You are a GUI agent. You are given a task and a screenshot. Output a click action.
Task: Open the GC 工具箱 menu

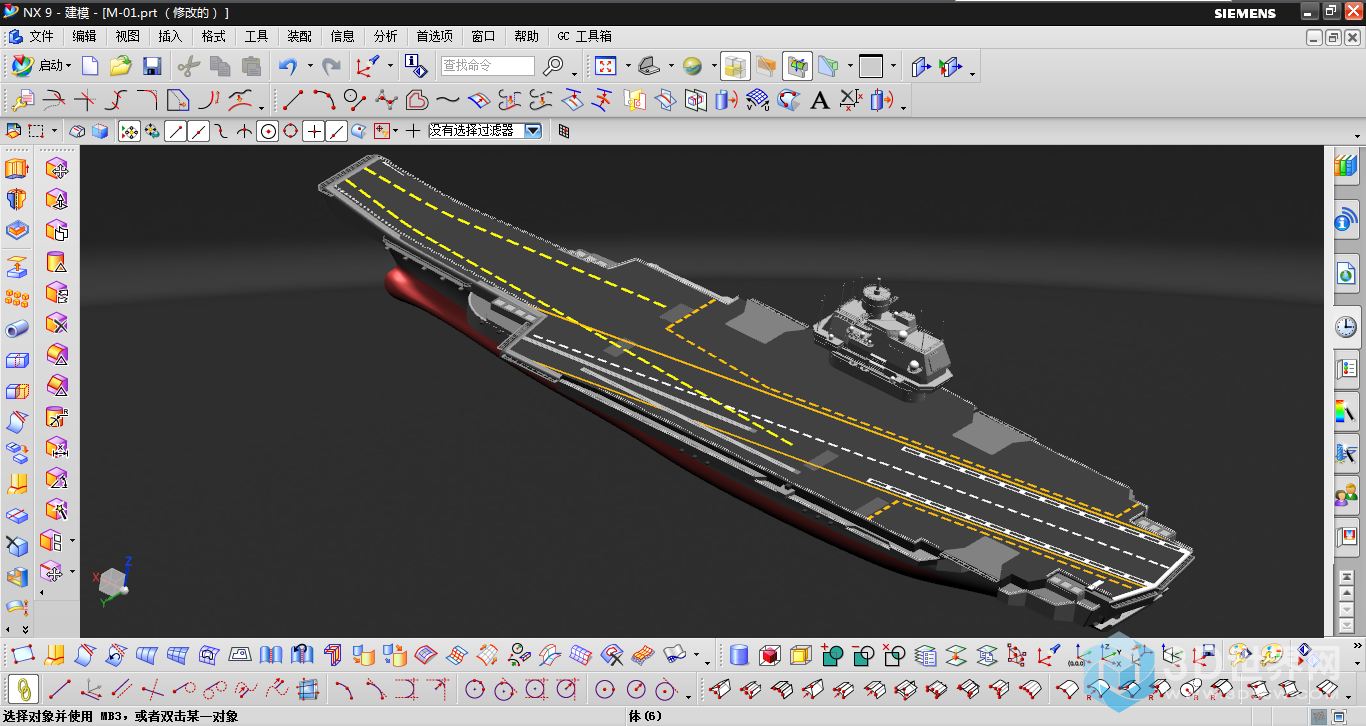[584, 36]
